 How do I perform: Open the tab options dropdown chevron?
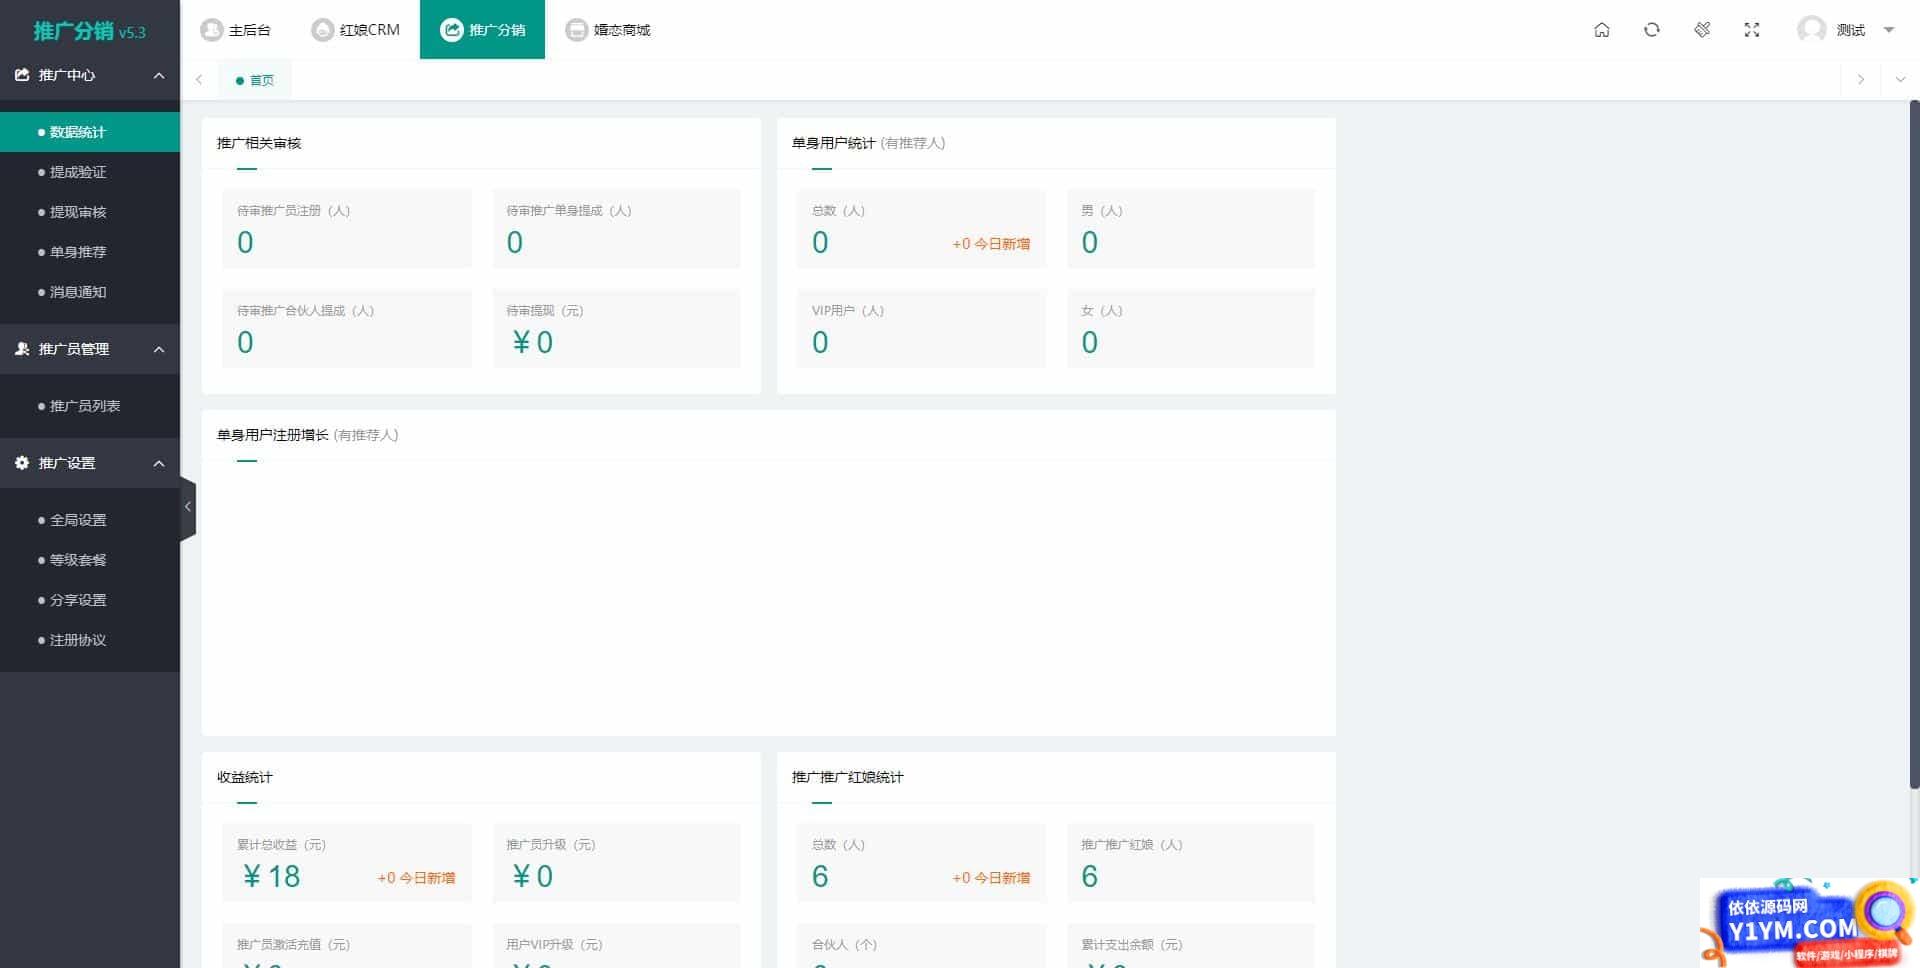pos(1900,80)
